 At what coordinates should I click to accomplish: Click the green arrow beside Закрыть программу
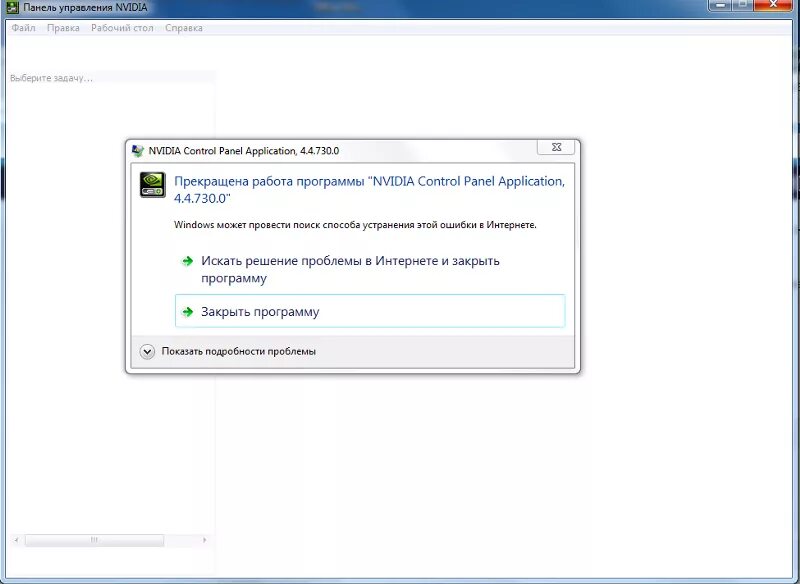(188, 312)
